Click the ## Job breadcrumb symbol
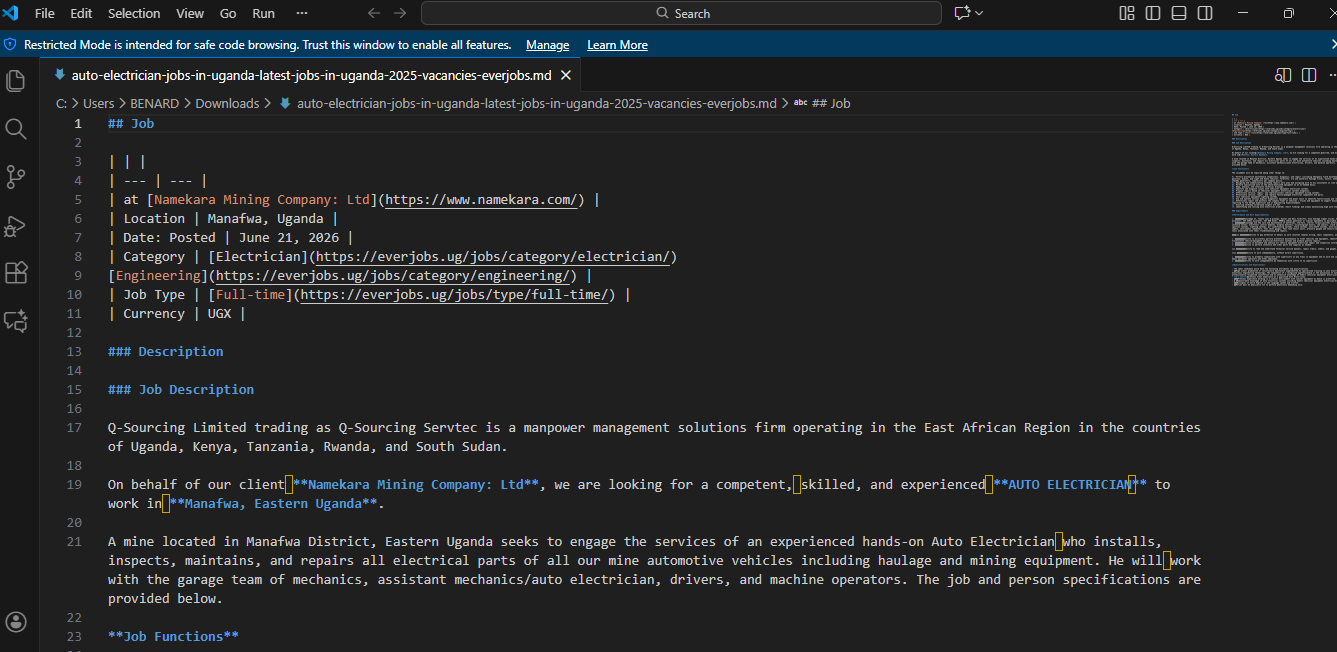 [x=831, y=103]
